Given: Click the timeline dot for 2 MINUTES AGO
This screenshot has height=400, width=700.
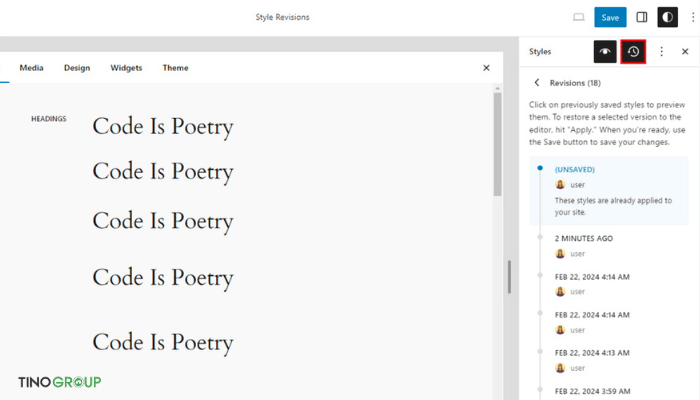Looking at the screenshot, I should tap(540, 237).
